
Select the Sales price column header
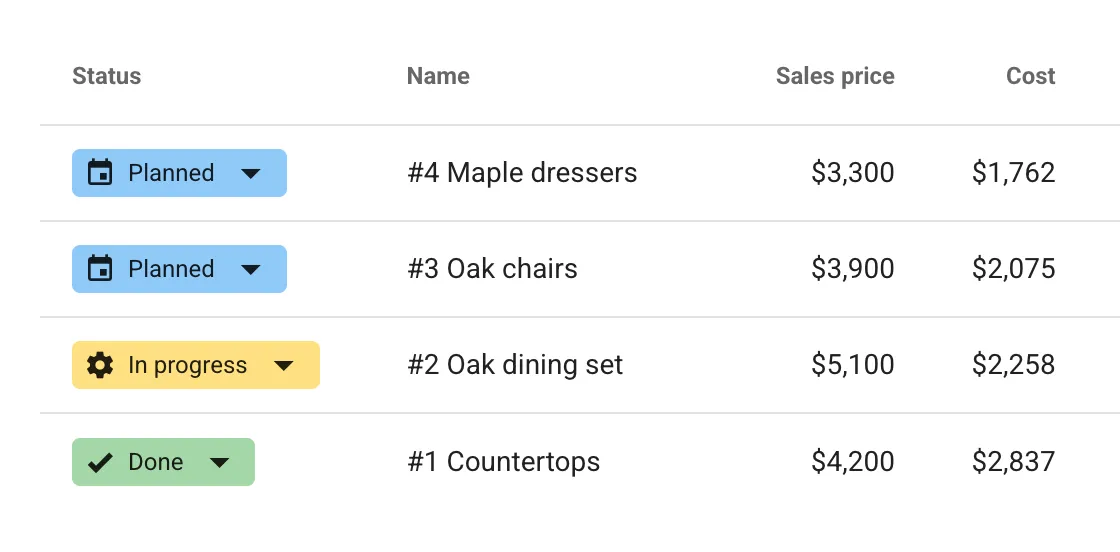[x=835, y=76]
